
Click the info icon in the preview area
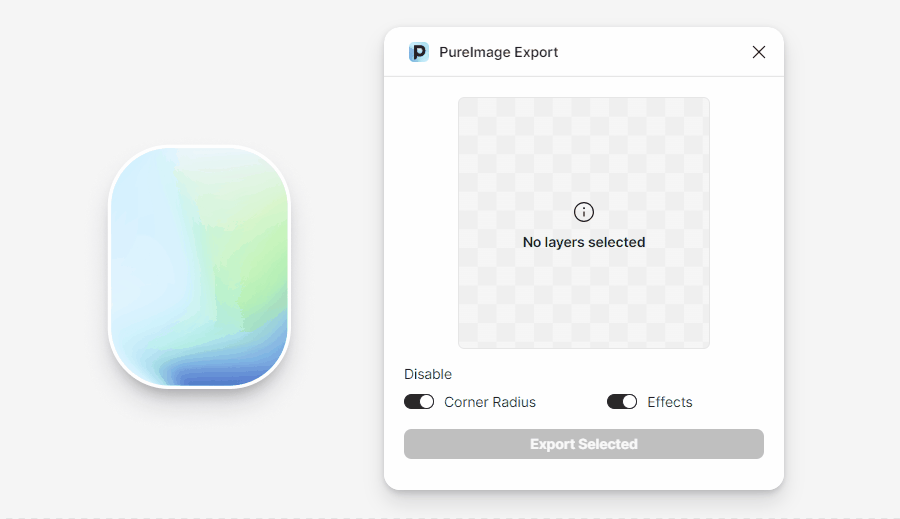point(584,212)
